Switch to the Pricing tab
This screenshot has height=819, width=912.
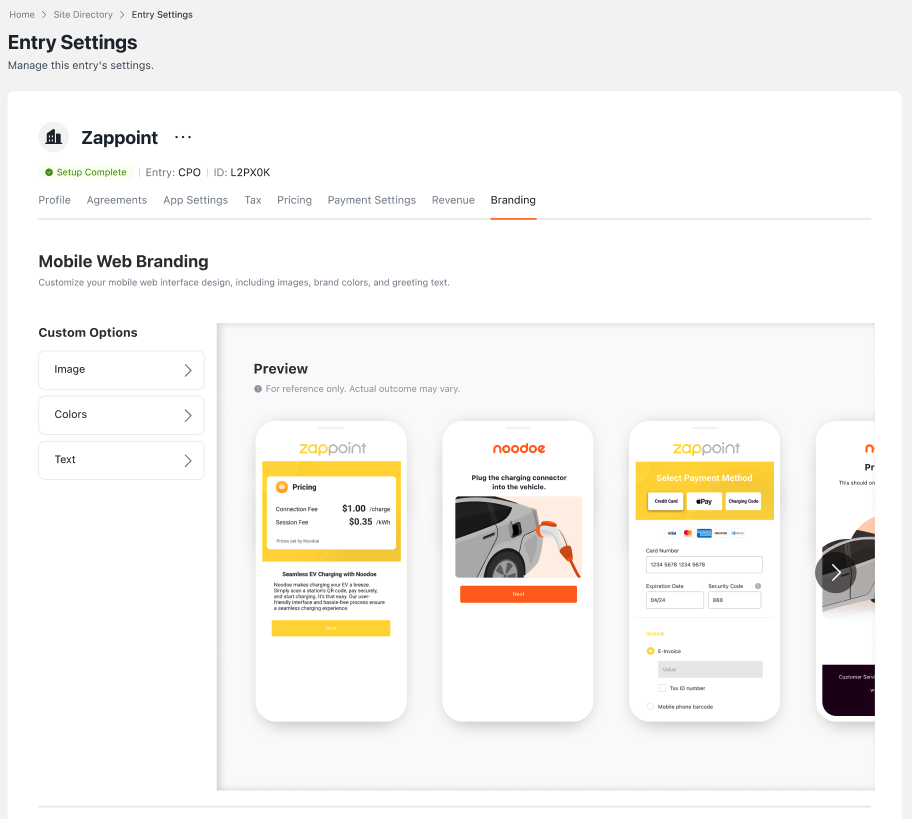pos(294,200)
